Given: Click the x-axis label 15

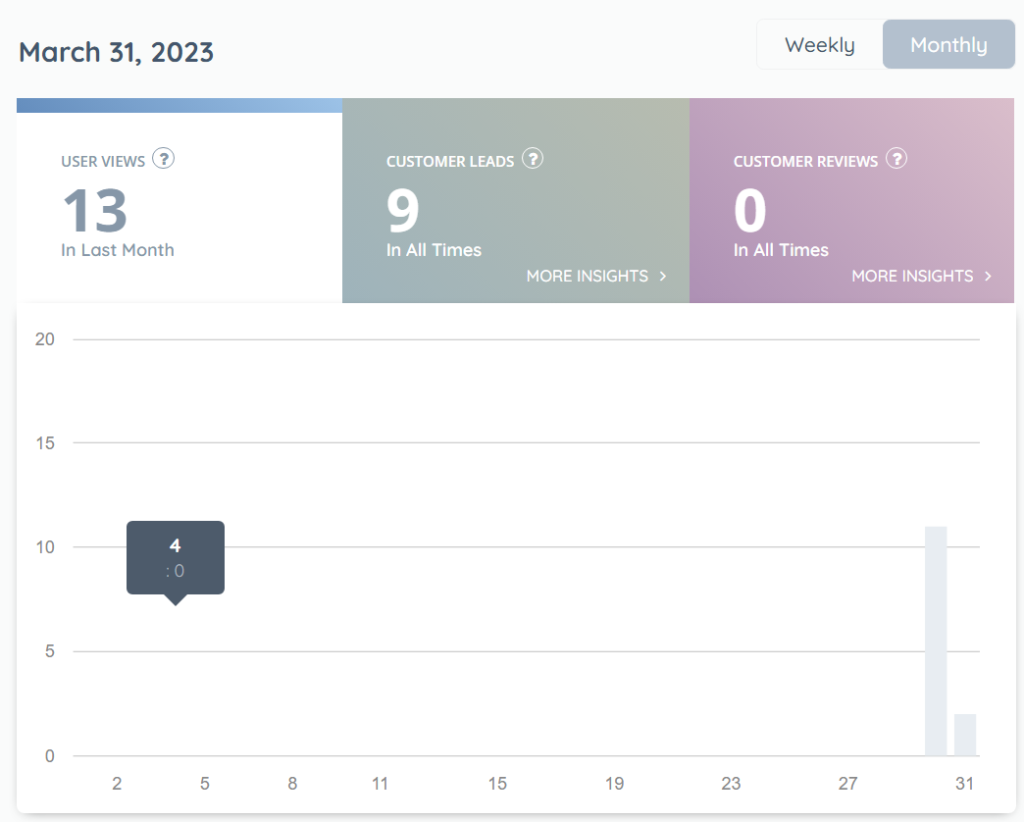Looking at the screenshot, I should coord(497,784).
